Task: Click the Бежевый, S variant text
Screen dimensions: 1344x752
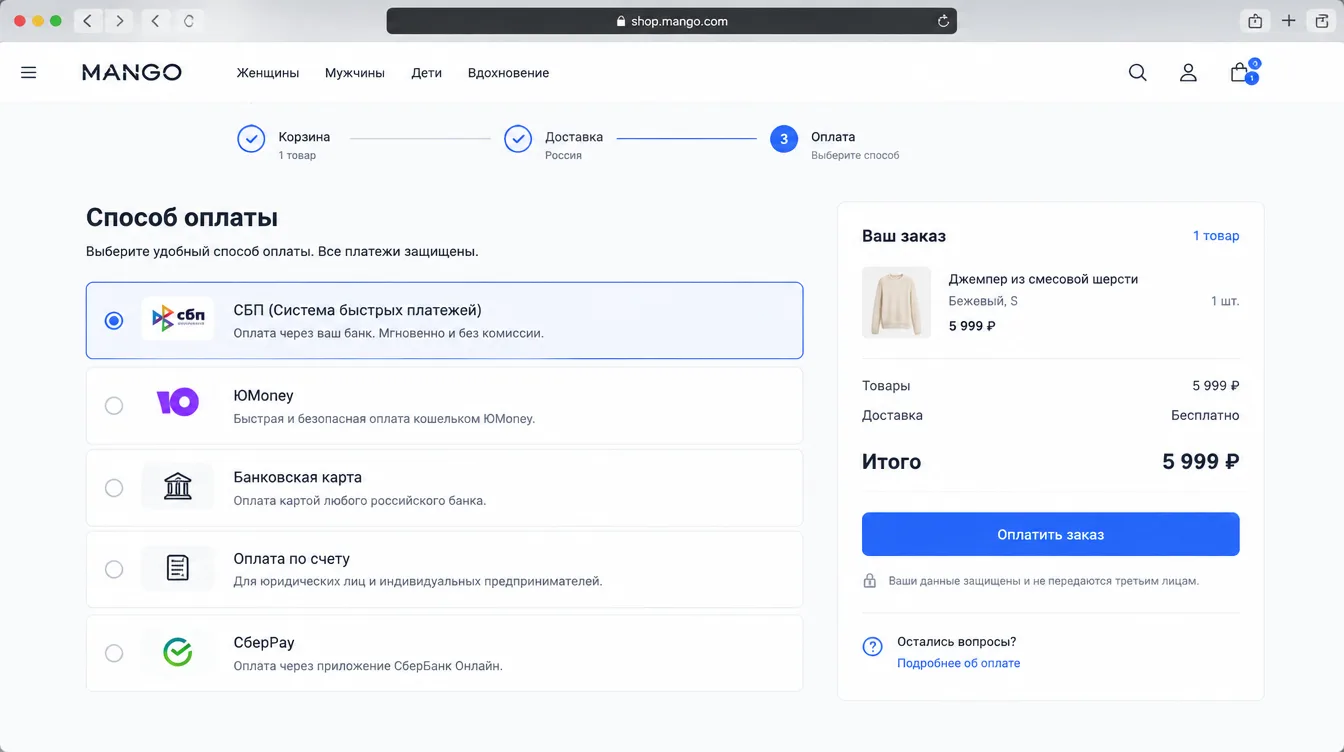Action: 983,301
